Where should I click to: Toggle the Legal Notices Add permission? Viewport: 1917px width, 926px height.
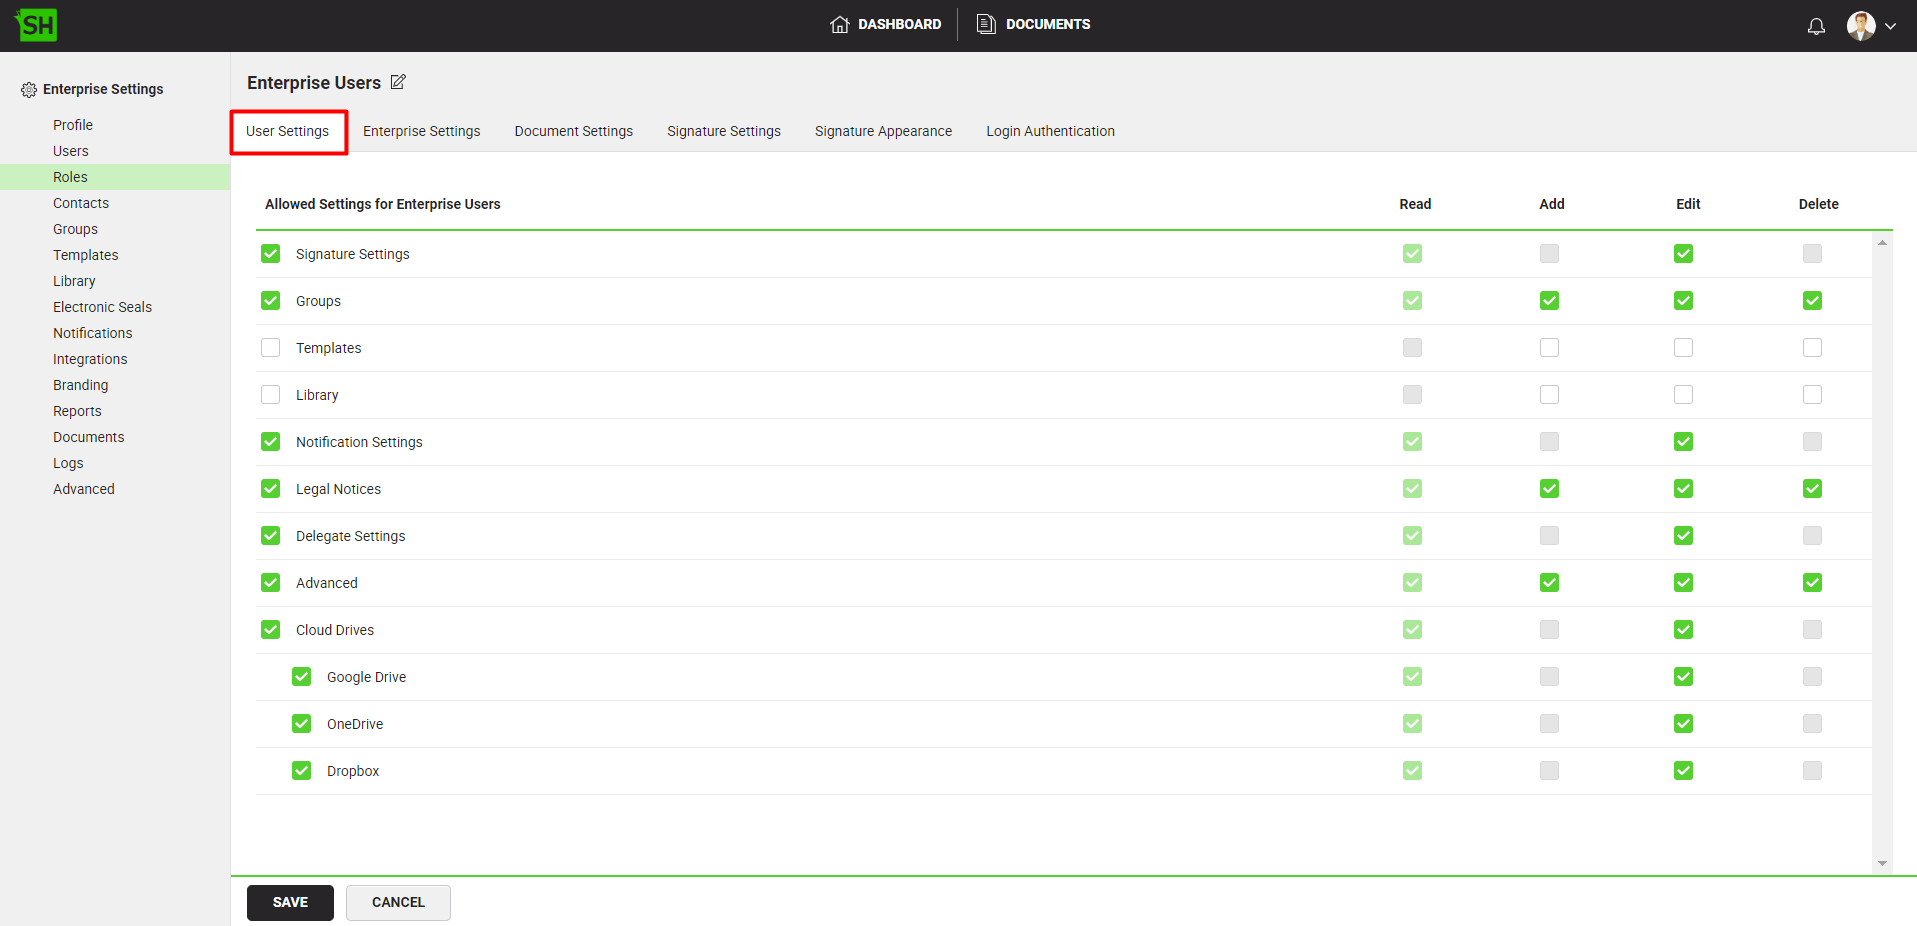click(x=1549, y=489)
